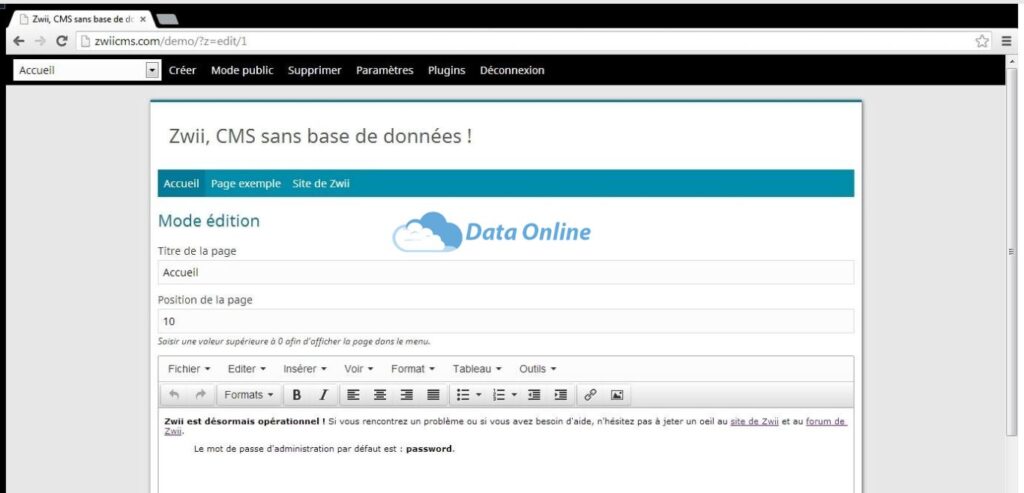
Task: Decrease indent of paragraph
Action: point(534,394)
